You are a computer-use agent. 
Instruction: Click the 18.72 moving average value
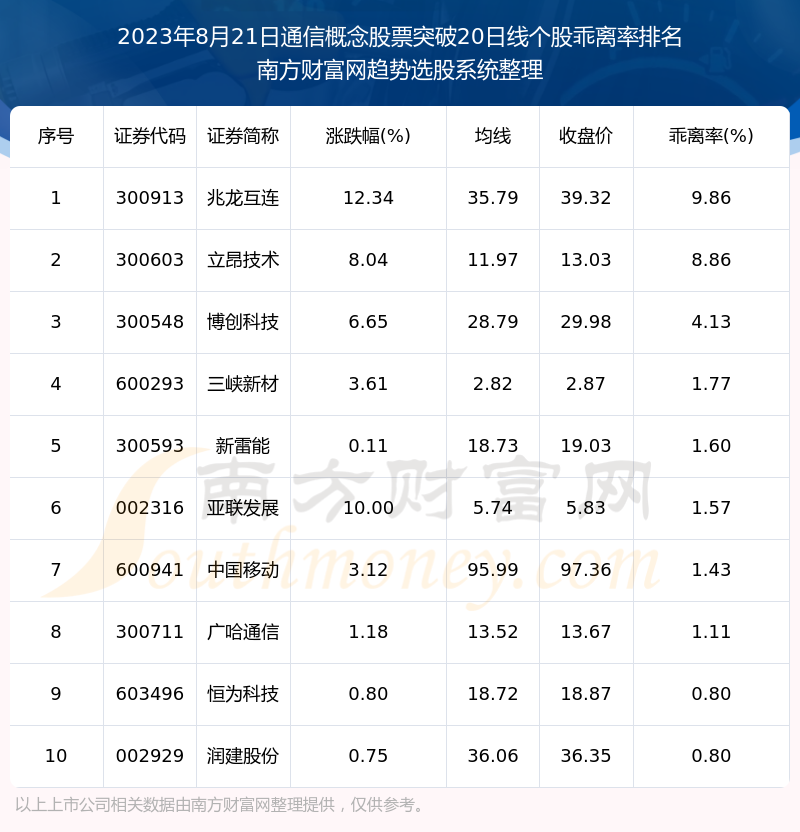(x=493, y=695)
